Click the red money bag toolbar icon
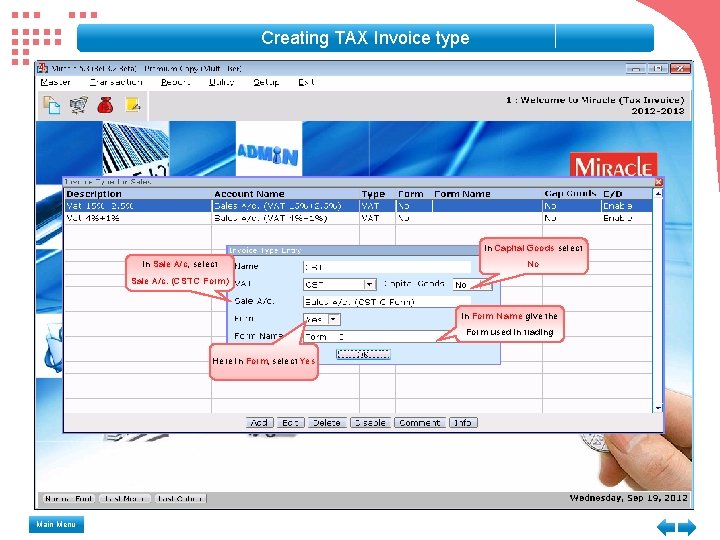Image resolution: width=720 pixels, height=540 pixels. point(105,105)
